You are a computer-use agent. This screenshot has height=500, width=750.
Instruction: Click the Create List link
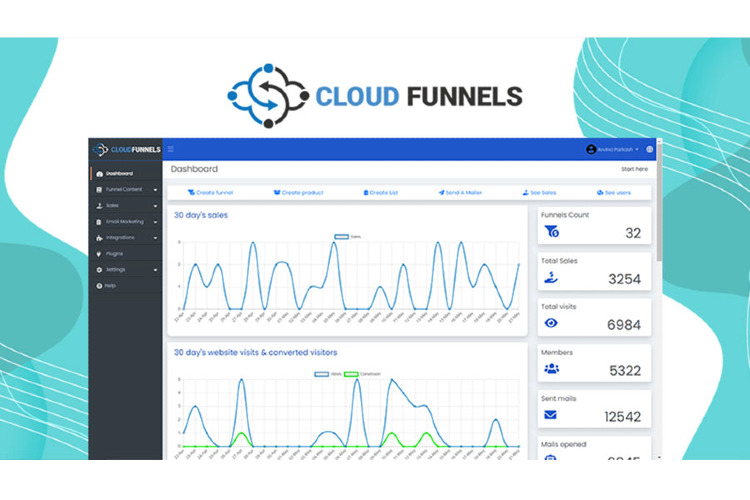[380, 192]
